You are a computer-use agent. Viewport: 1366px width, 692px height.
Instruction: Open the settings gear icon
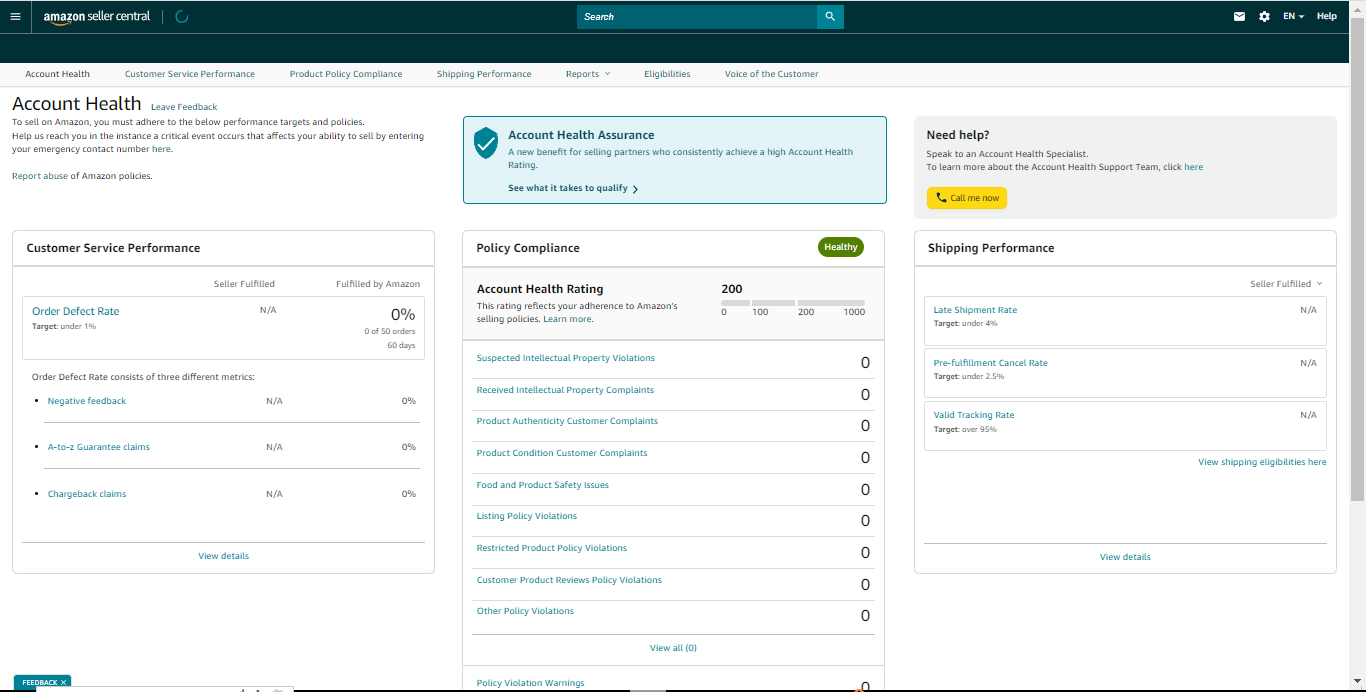tap(1264, 16)
